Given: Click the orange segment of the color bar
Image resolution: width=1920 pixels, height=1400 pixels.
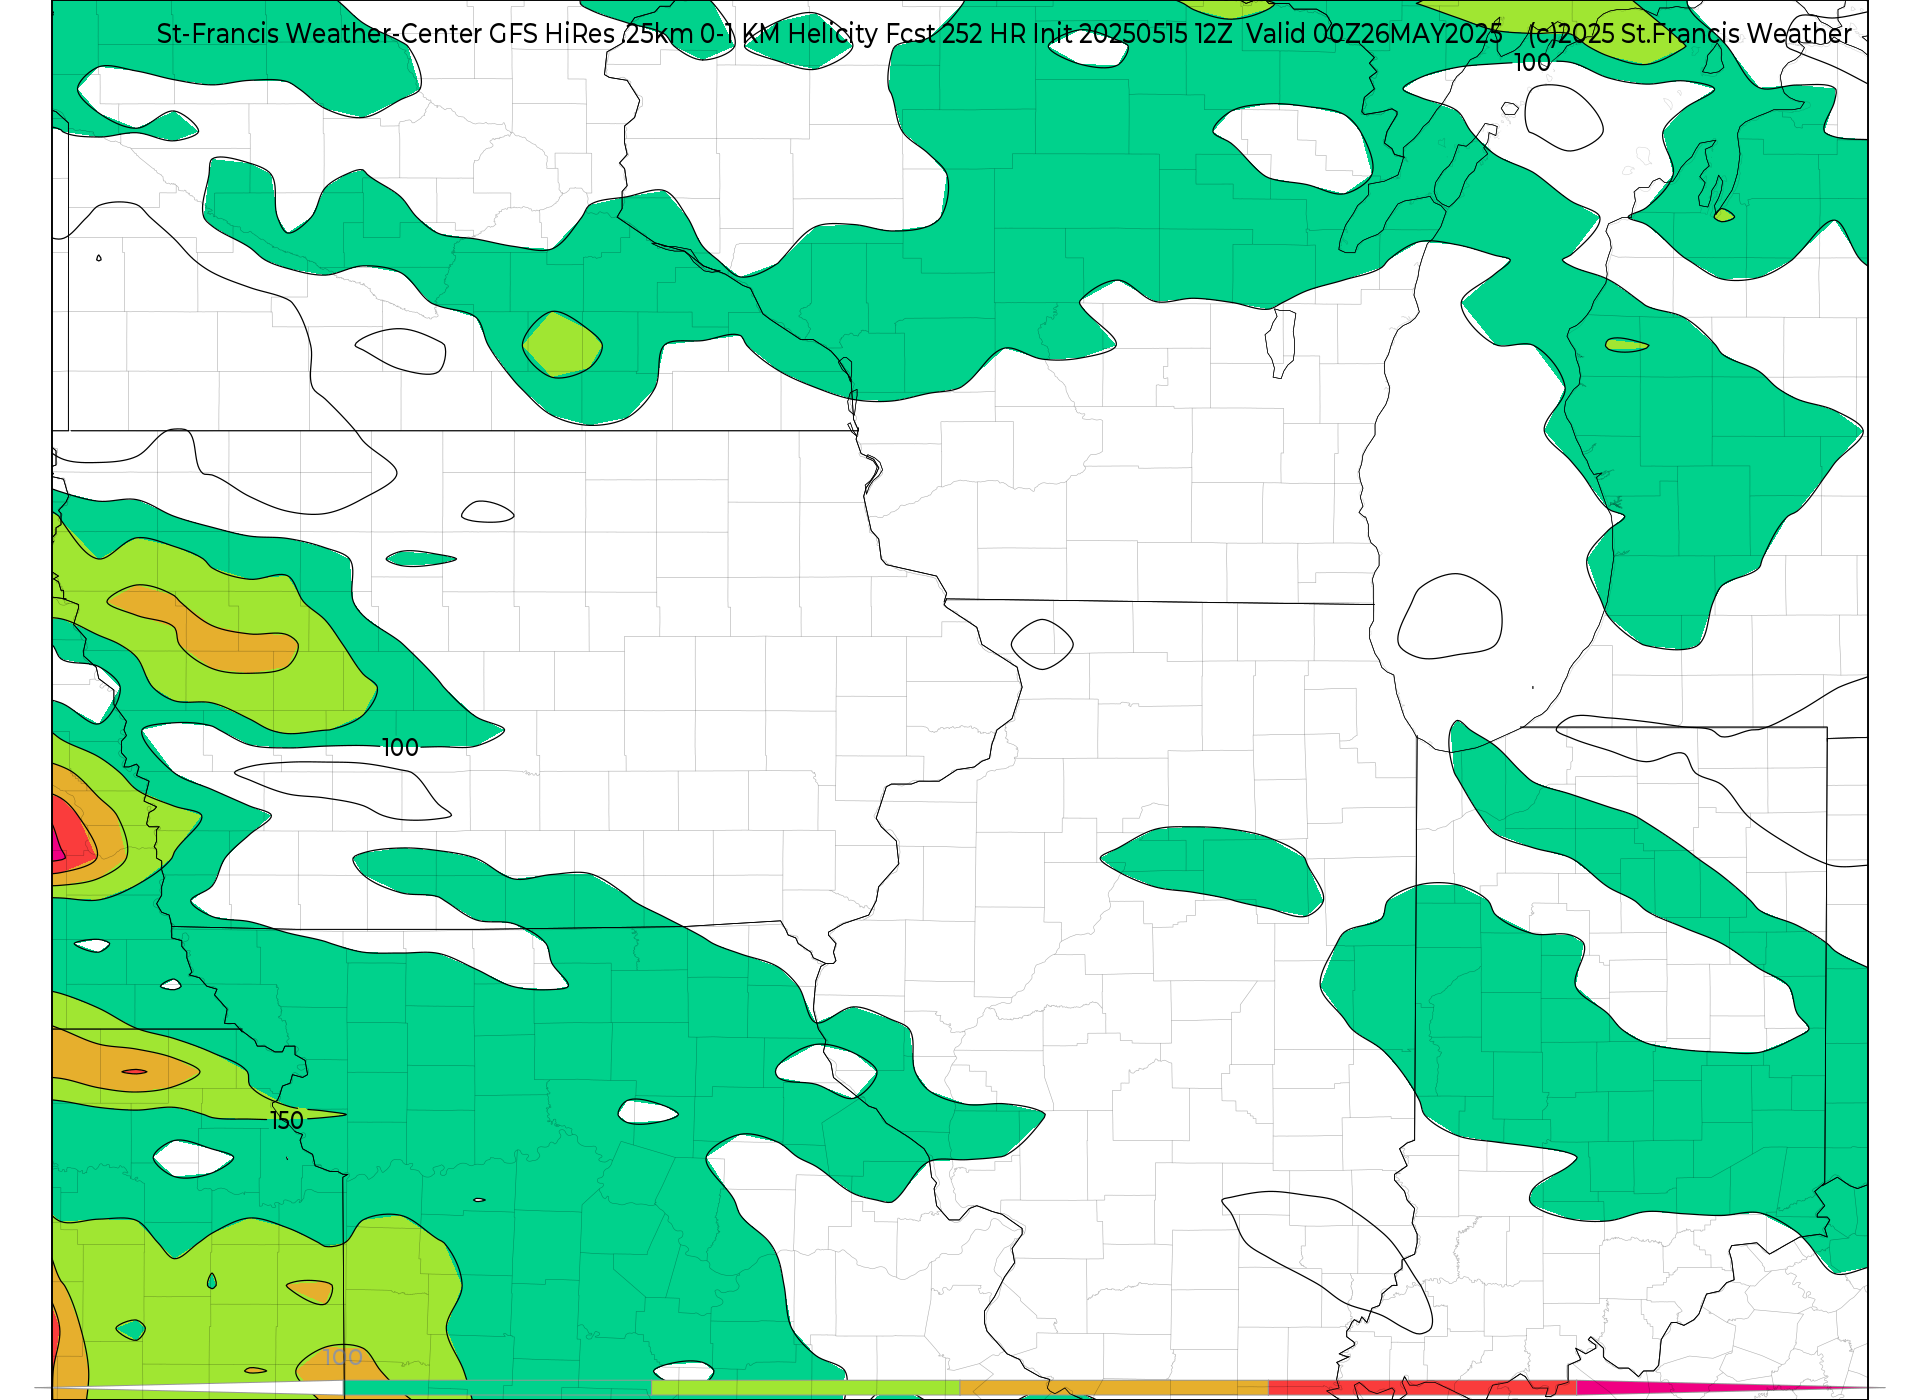Looking at the screenshot, I should [x=1114, y=1388].
